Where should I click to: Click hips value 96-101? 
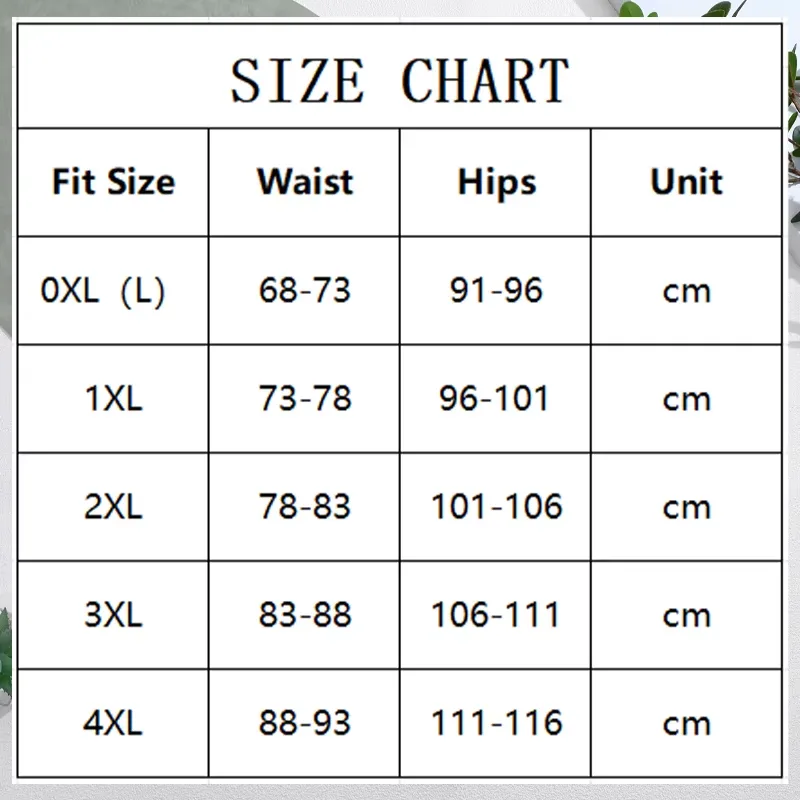click(494, 398)
